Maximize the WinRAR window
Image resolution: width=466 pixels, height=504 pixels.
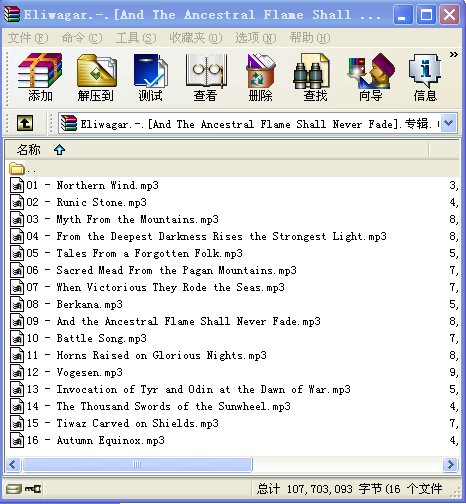[x=426, y=15]
